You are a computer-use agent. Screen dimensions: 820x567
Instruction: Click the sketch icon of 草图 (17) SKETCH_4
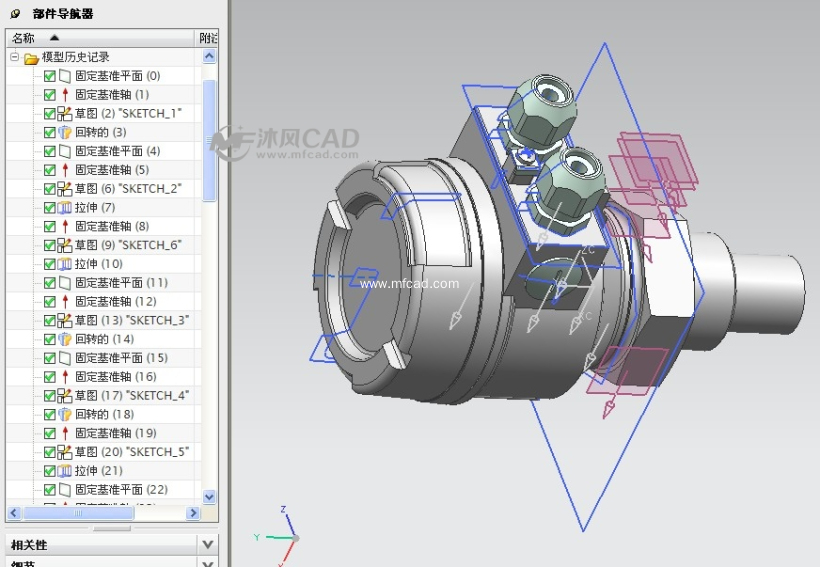pyautogui.click(x=64, y=396)
